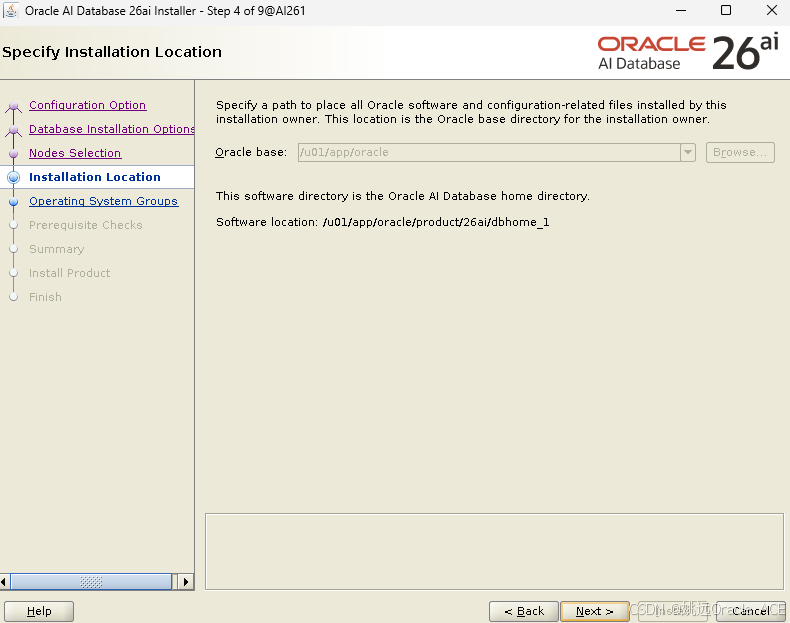Select the Installation Location step
The height and width of the screenshot is (623, 790).
(x=94, y=177)
